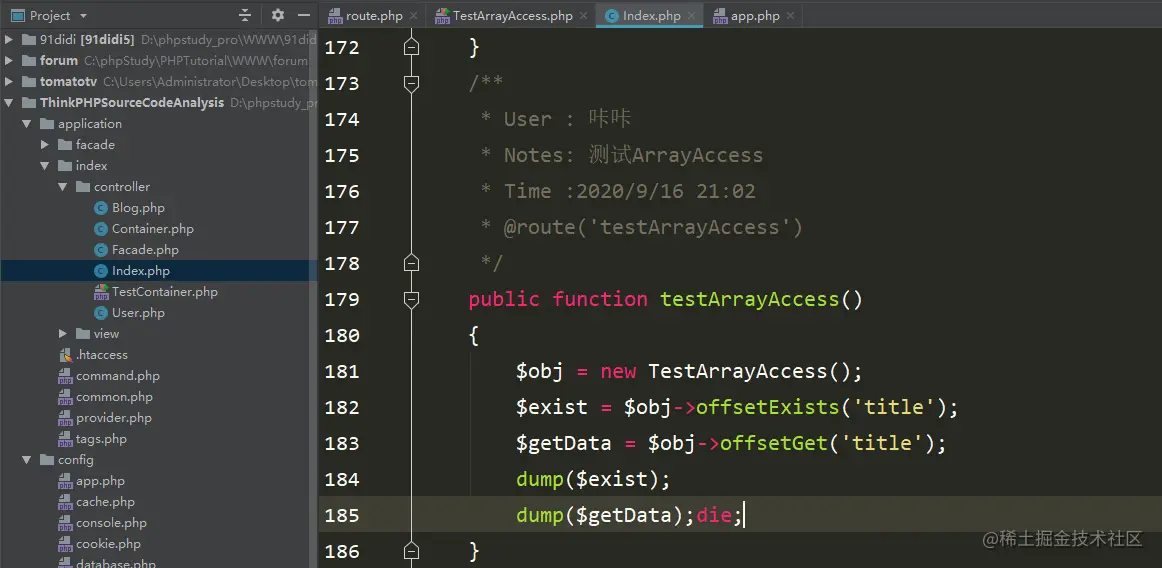Click the offsetGet method call
Screen dimensions: 1162x568
[x=773, y=443]
